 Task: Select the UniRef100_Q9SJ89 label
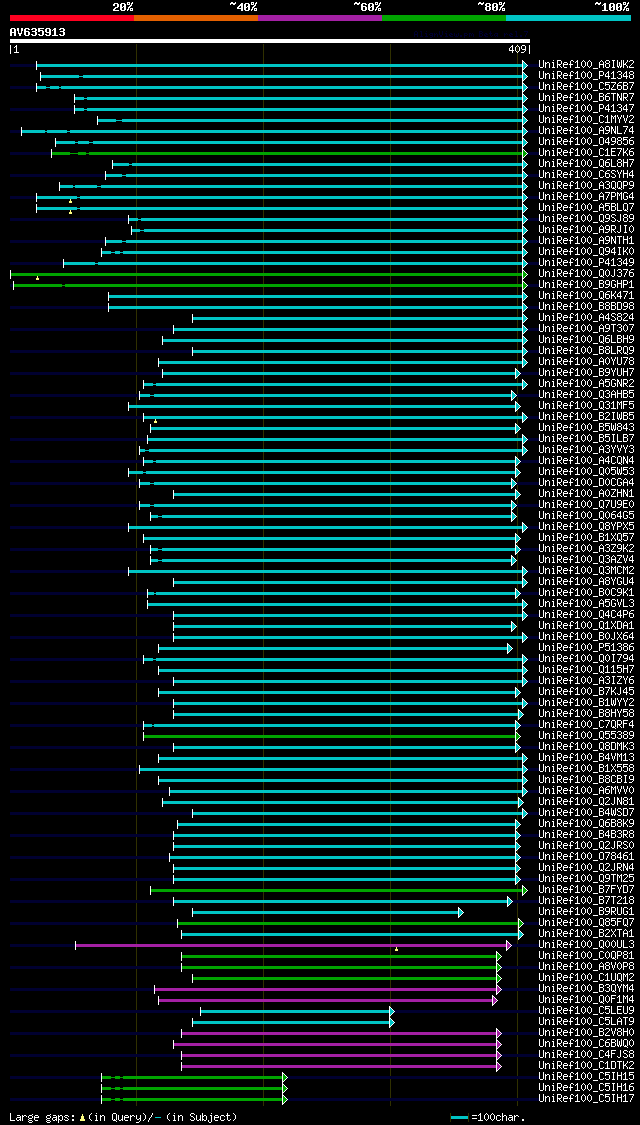click(586, 219)
